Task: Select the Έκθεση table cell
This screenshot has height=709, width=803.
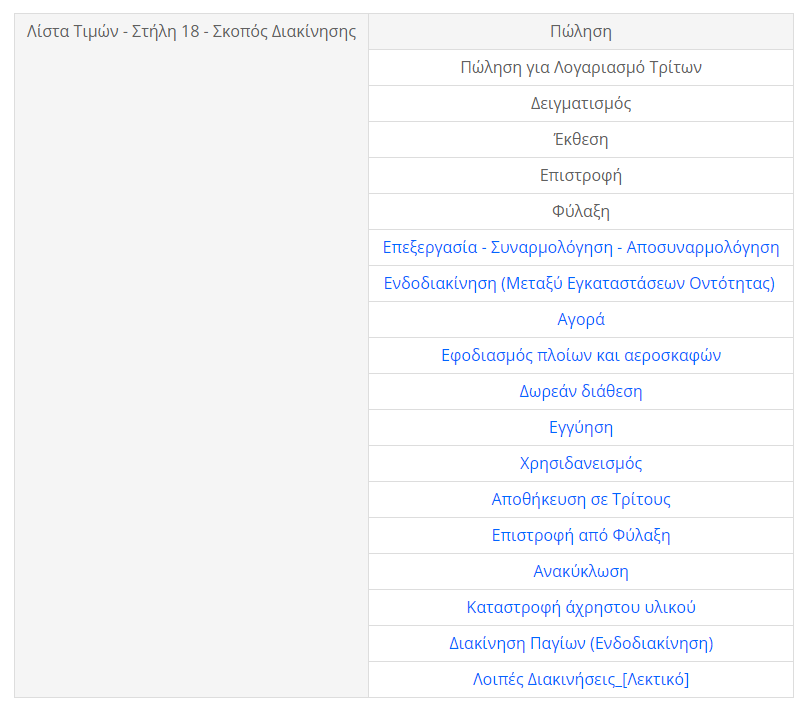Action: click(581, 139)
